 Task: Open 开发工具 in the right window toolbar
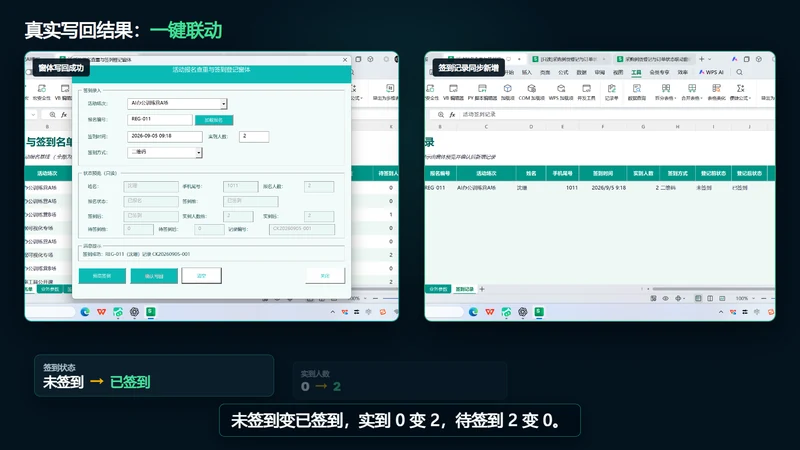pos(586,92)
